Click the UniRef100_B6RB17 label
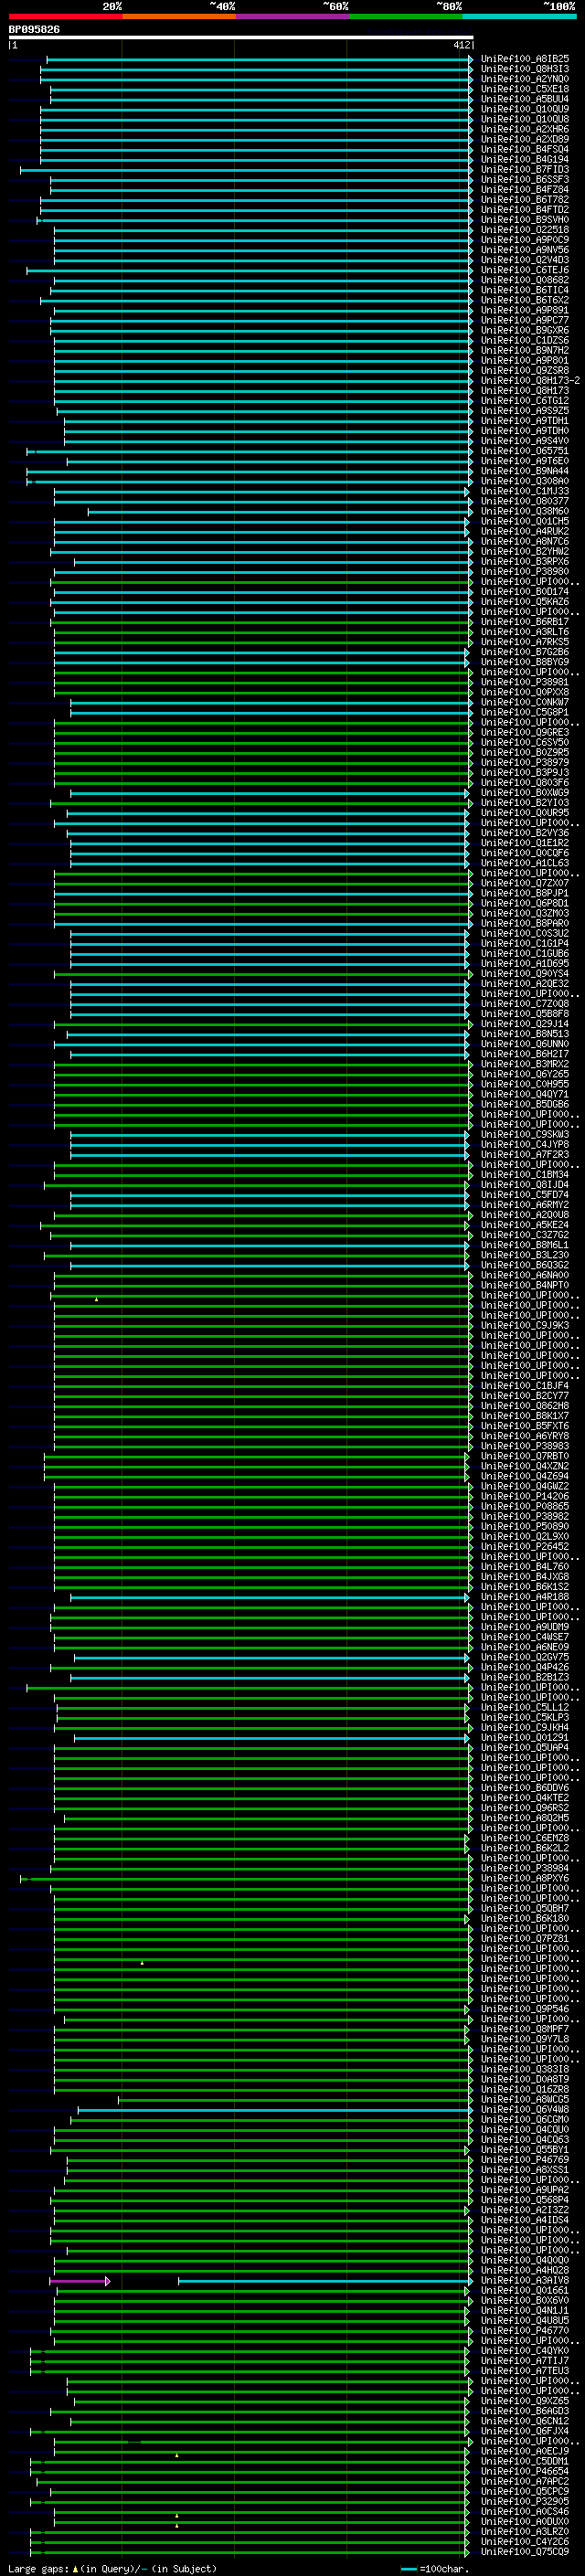Image resolution: width=585 pixels, height=2576 pixels. pyautogui.click(x=525, y=622)
